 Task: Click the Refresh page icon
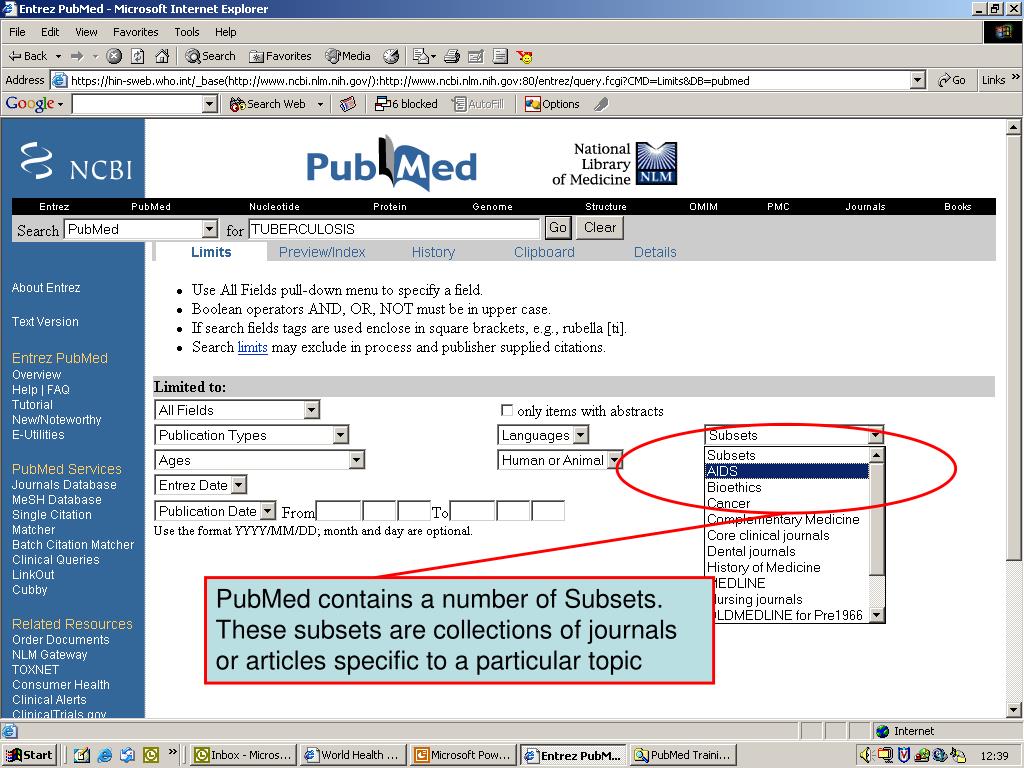[x=138, y=56]
